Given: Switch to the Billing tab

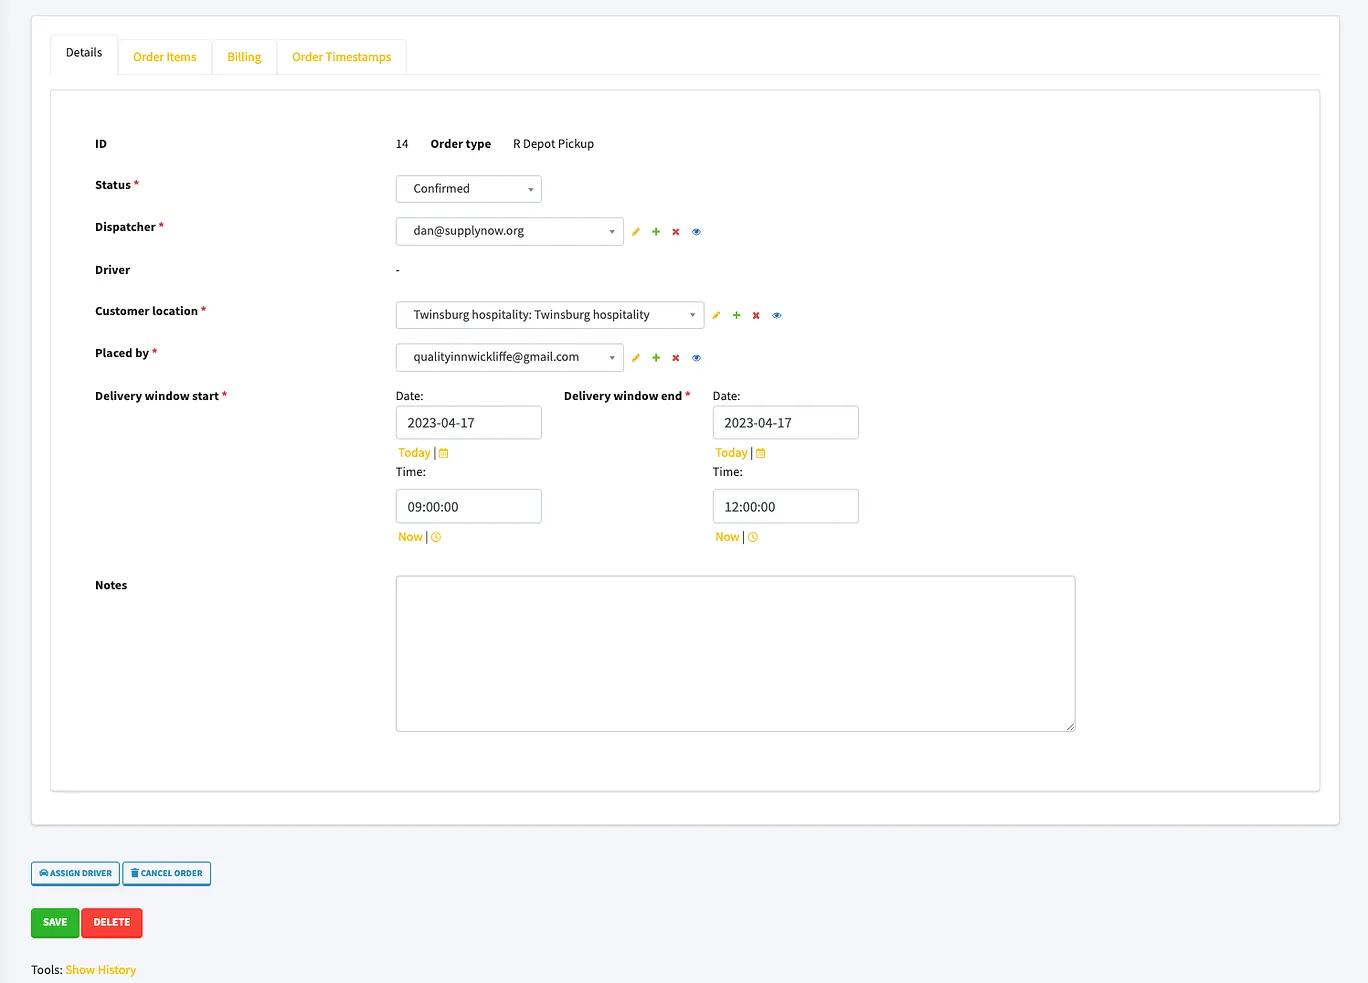Looking at the screenshot, I should 244,57.
